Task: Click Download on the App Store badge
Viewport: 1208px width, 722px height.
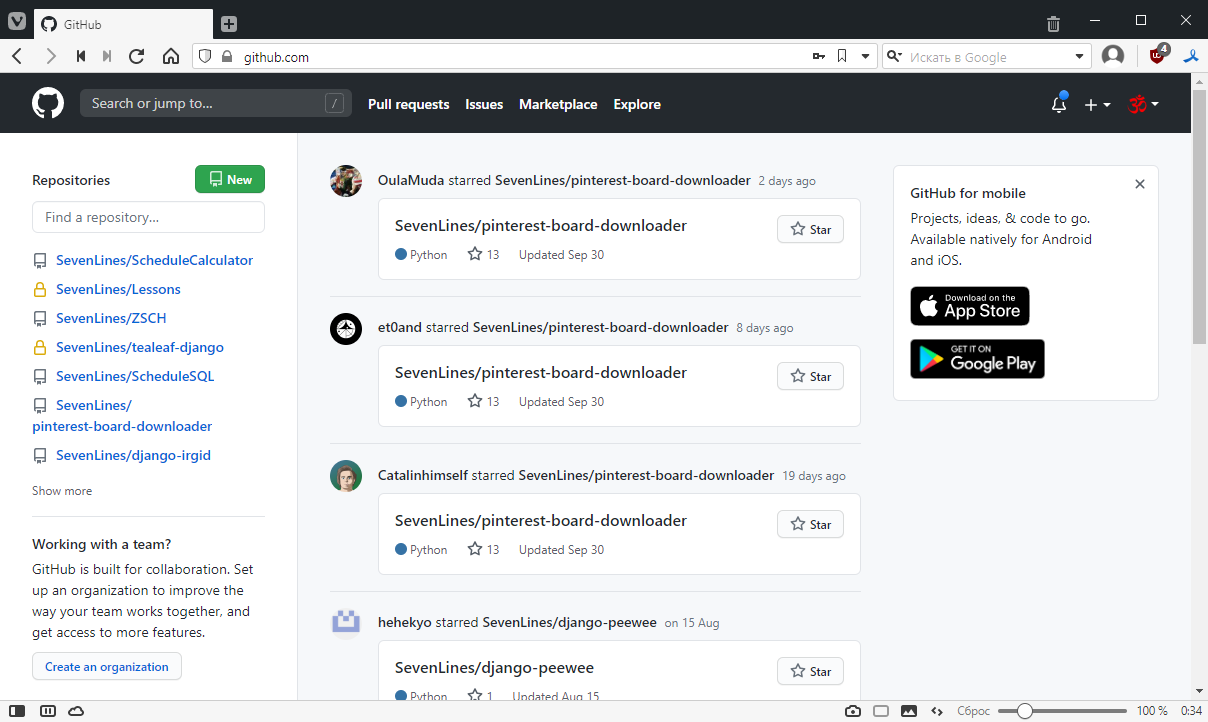Action: (x=970, y=306)
